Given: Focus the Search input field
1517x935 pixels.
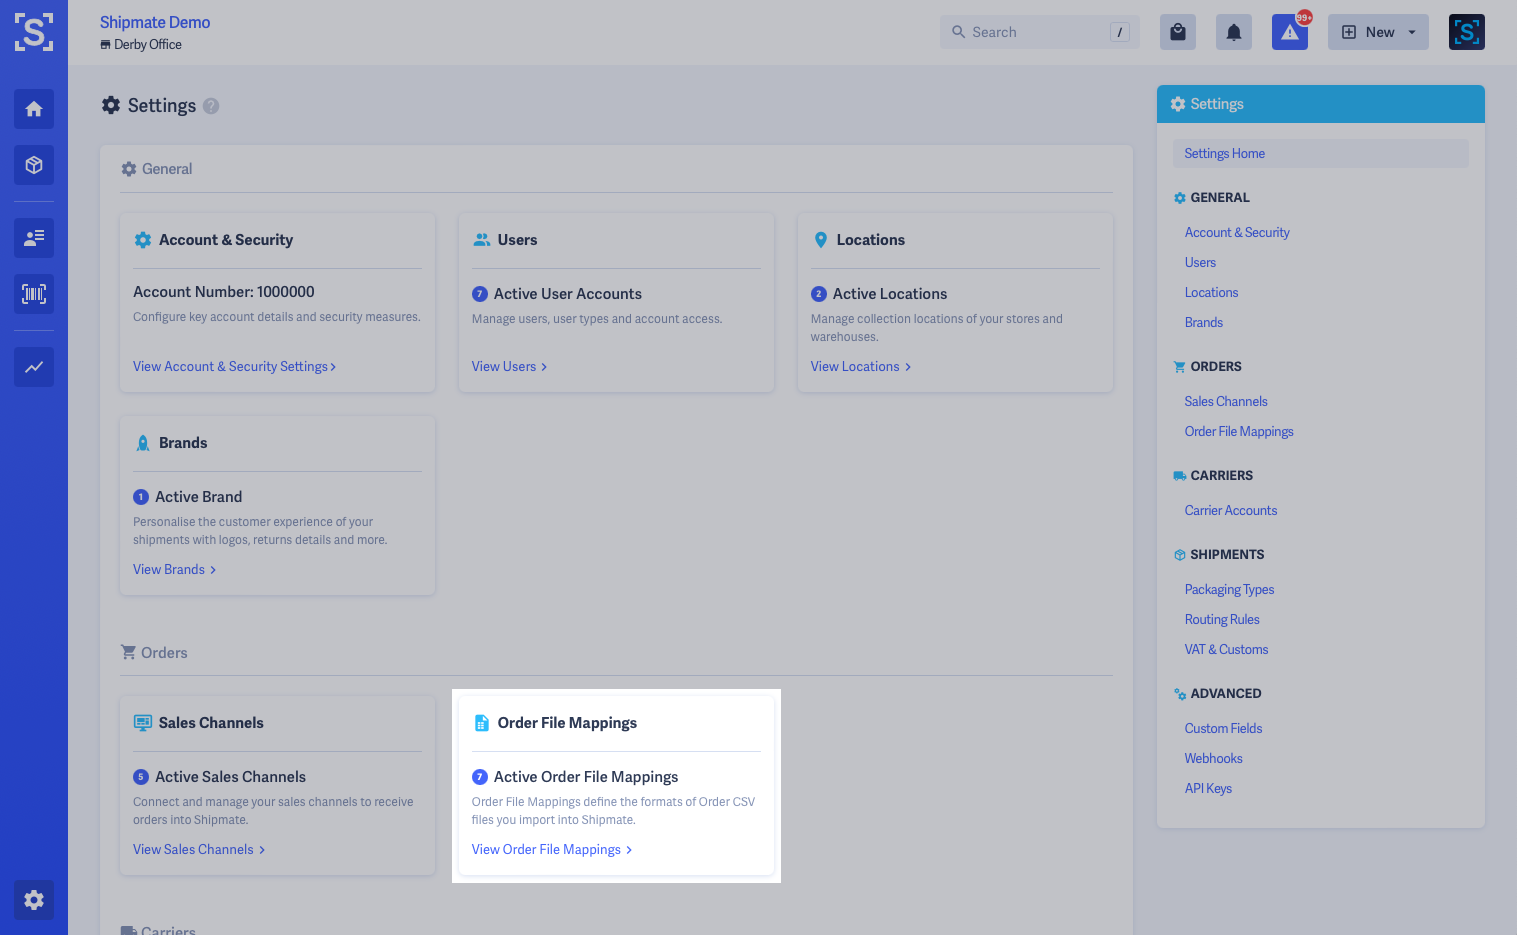Looking at the screenshot, I should click(1040, 32).
